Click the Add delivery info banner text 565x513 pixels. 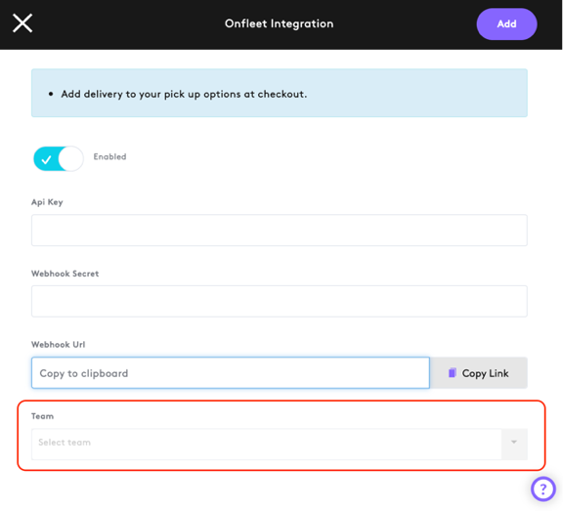[x=184, y=94]
